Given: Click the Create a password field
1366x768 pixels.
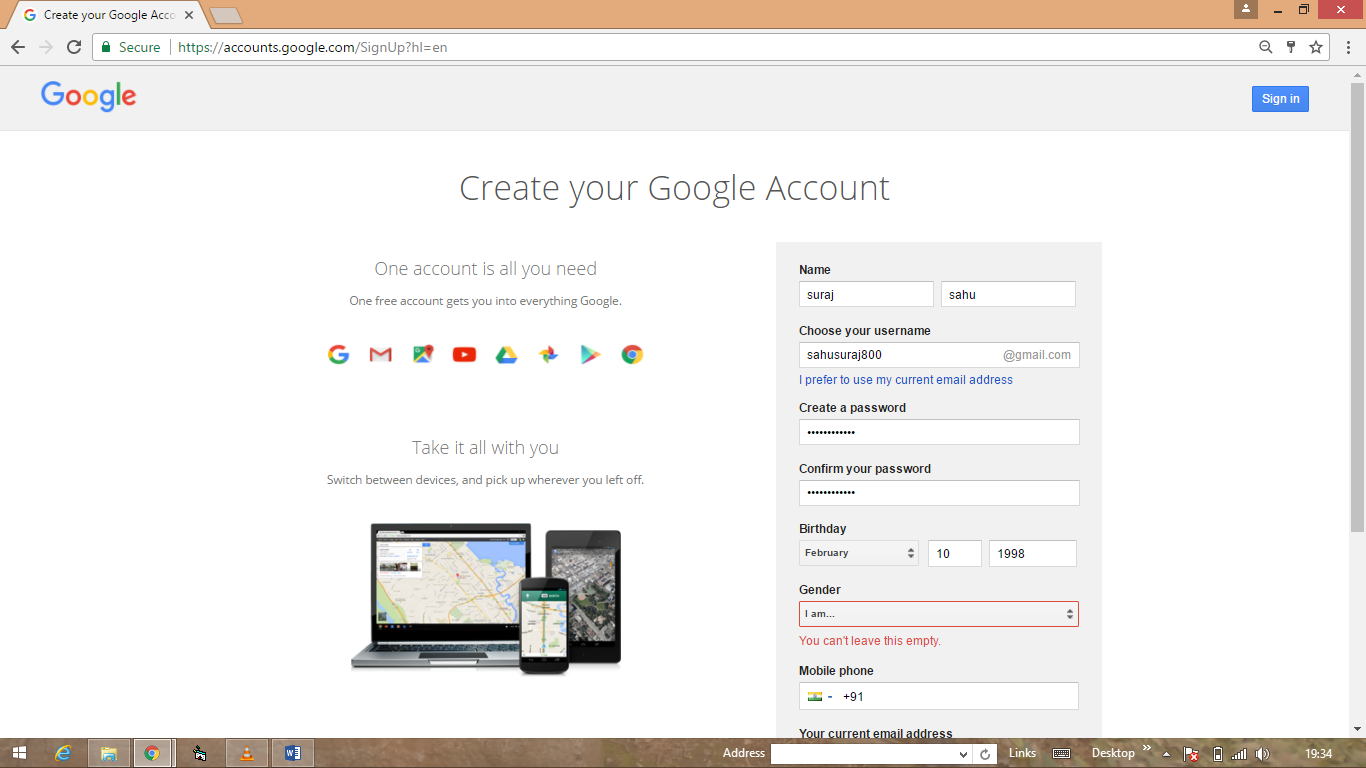Looking at the screenshot, I should [x=939, y=432].
